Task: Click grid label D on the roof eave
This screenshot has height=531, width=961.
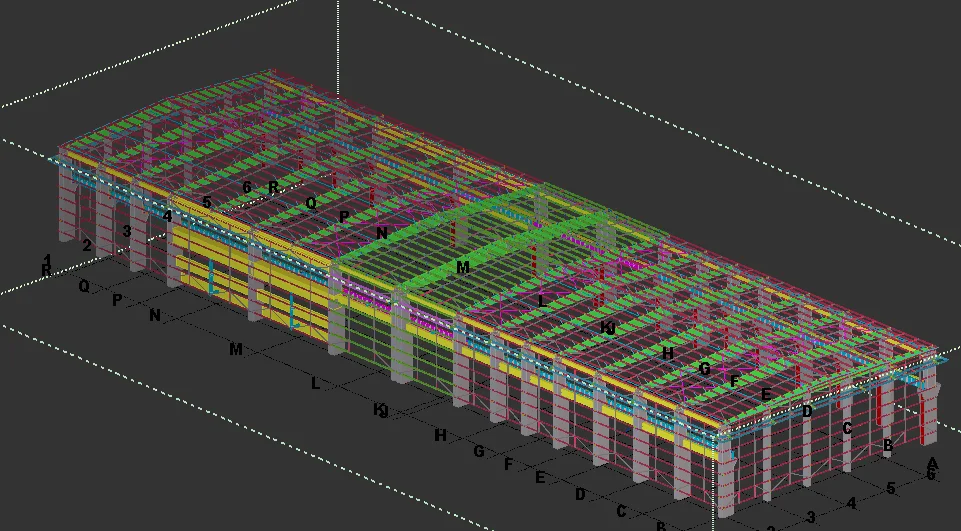Action: pos(807,411)
